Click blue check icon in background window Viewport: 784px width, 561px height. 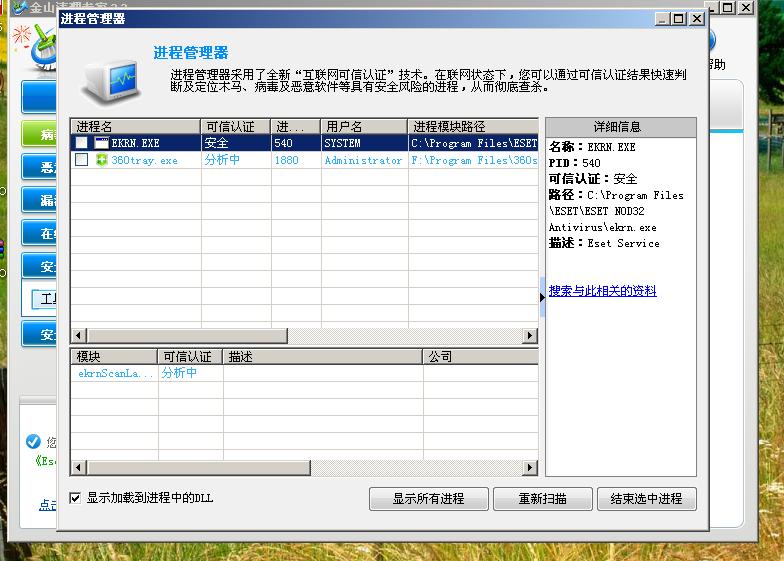click(33, 441)
